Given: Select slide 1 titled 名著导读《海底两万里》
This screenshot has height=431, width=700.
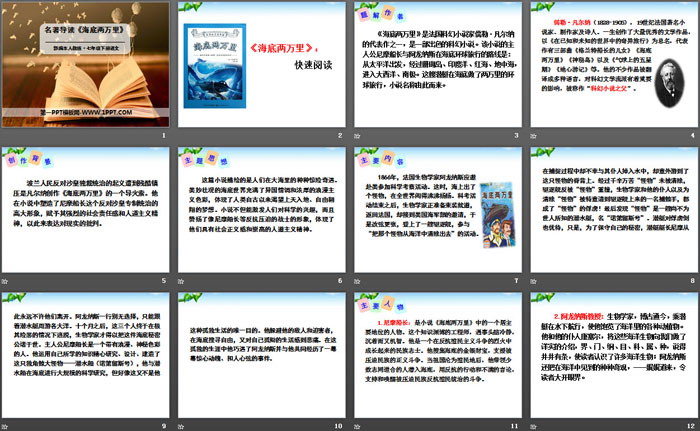Looking at the screenshot, I should [86, 64].
